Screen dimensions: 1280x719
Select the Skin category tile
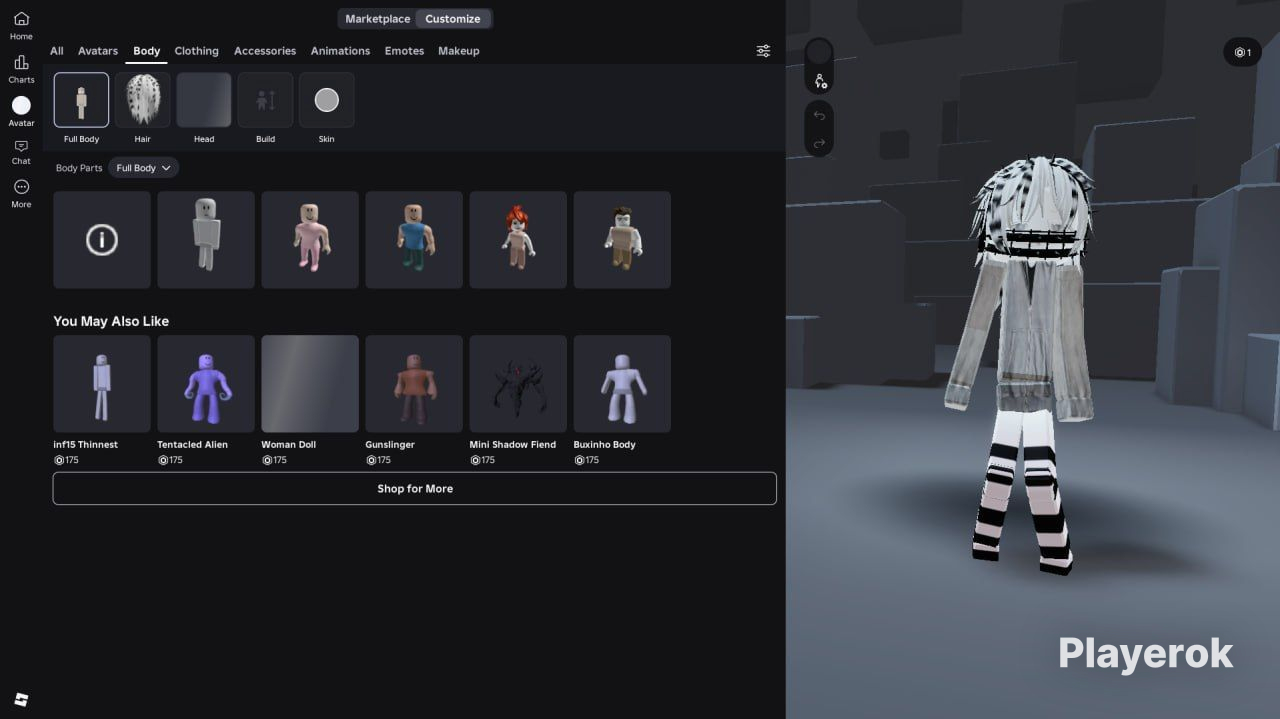coord(327,100)
